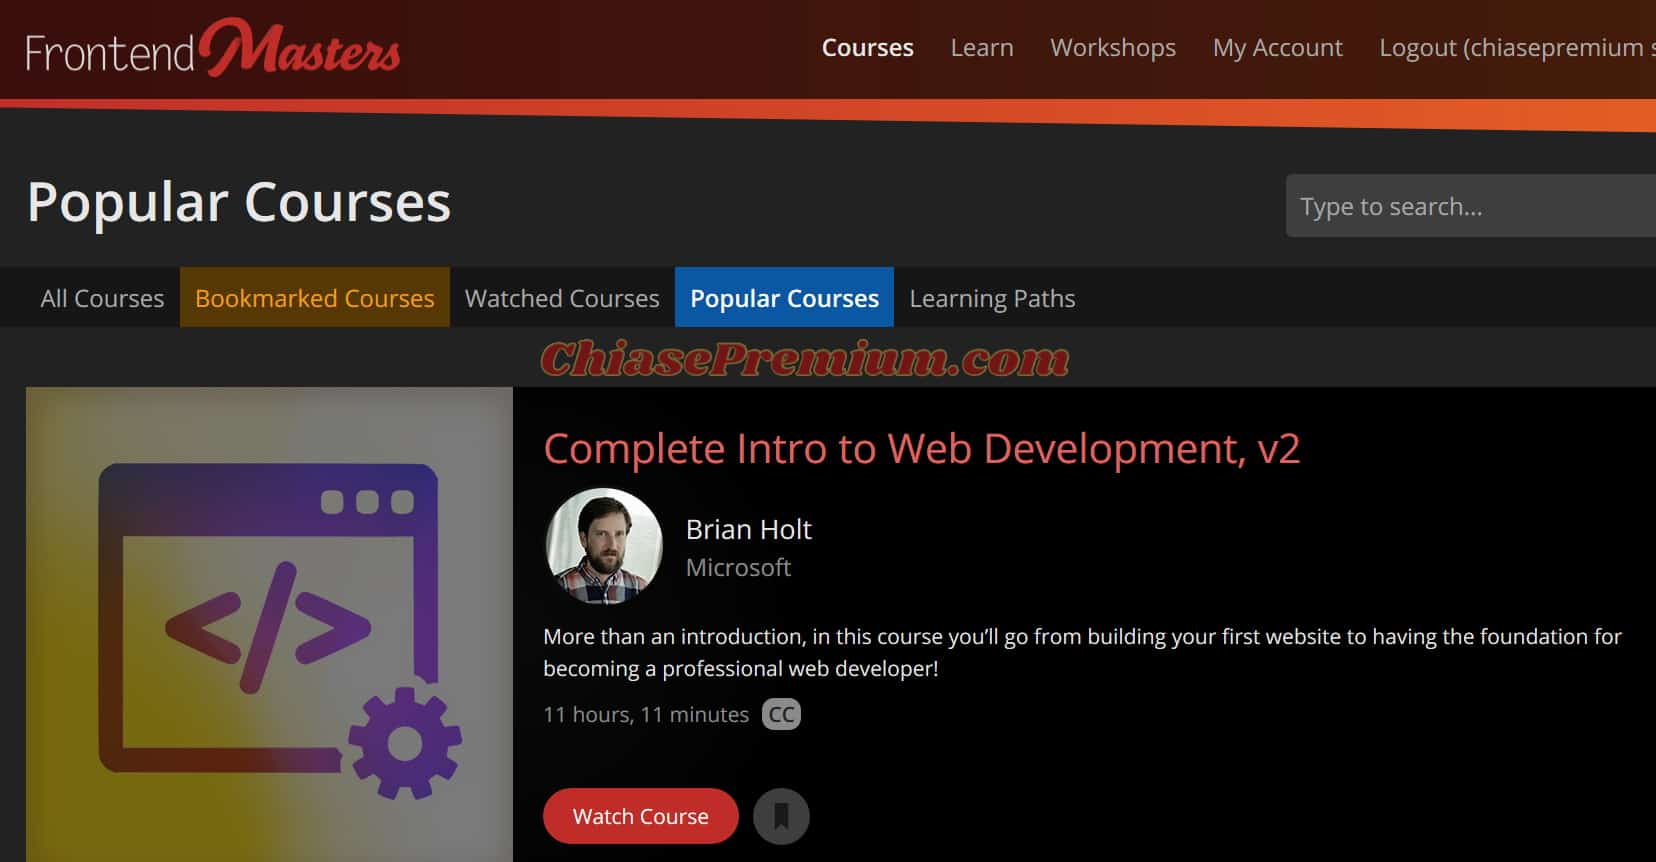Click the Microsoft company text
The height and width of the screenshot is (862, 1656).
point(738,568)
